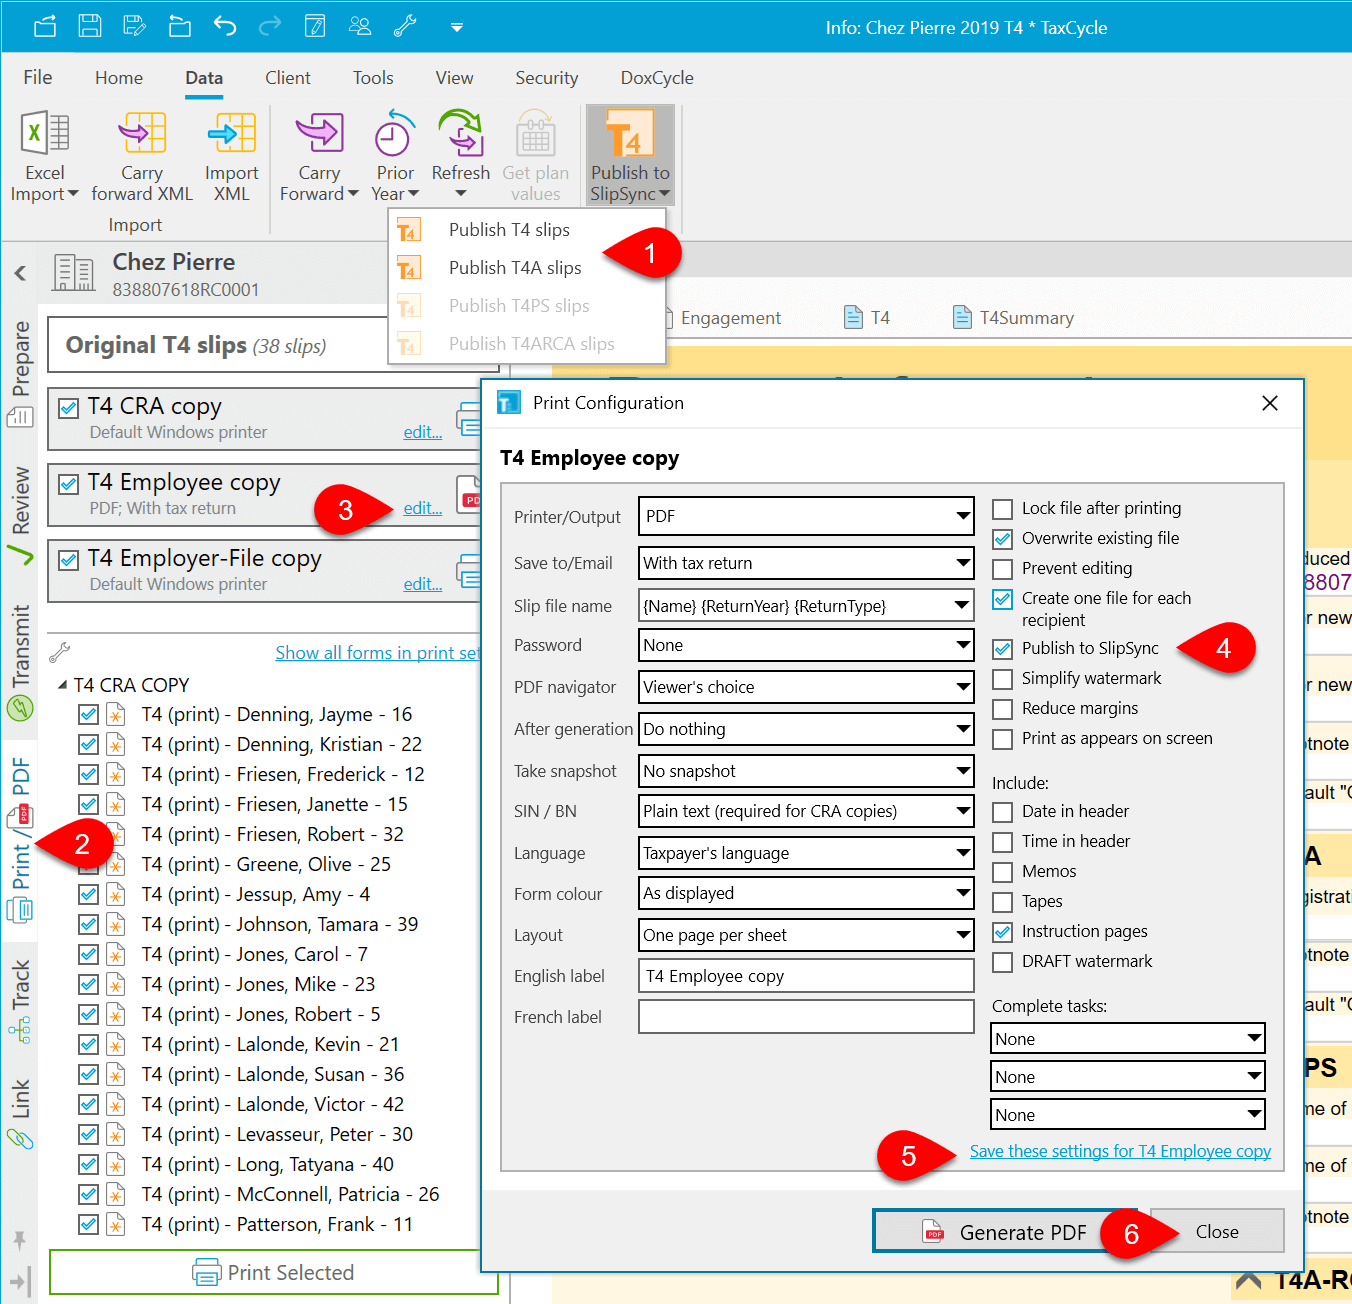
Task: Click edit link for T4 Employee copy
Action: click(x=423, y=508)
